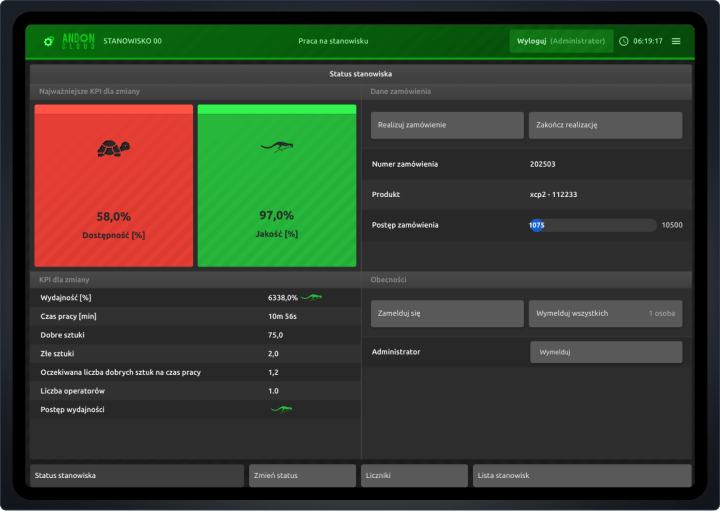Select the green Jakość KPI tile
Image resolution: width=720 pixels, height=511 pixels.
[x=276, y=186]
